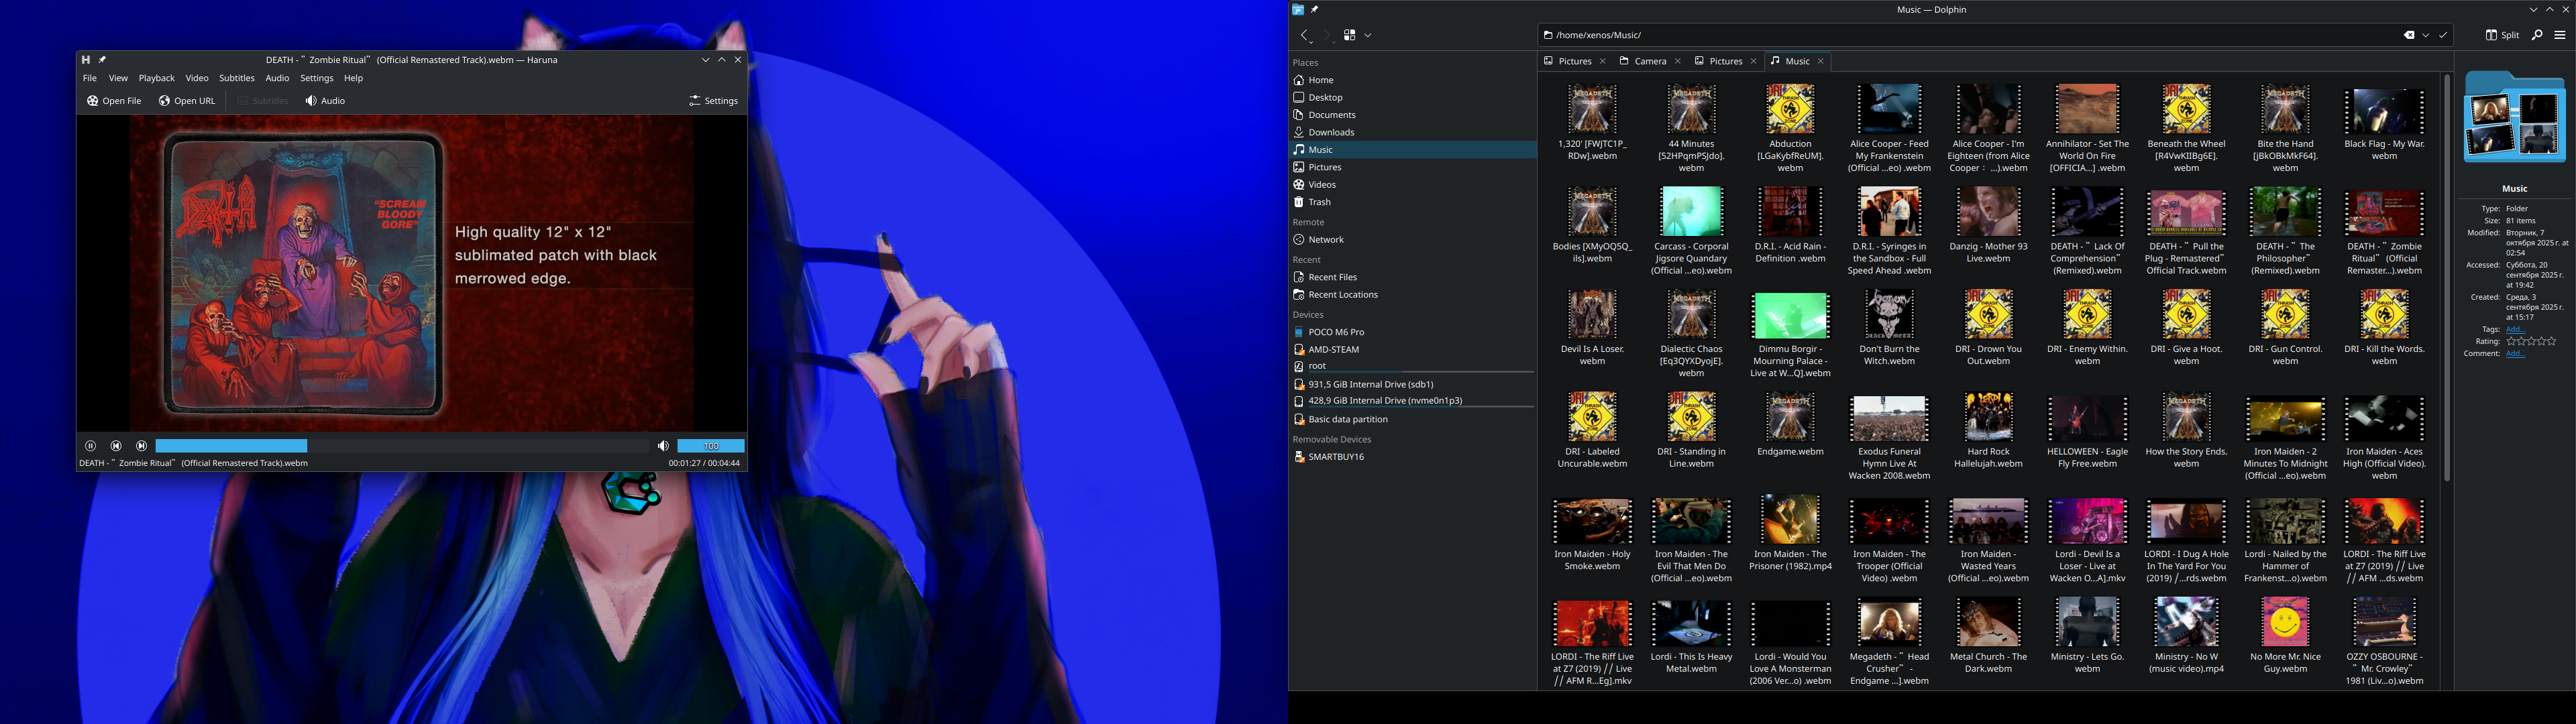
Task: Seek within the video progress bar
Action: [400, 446]
